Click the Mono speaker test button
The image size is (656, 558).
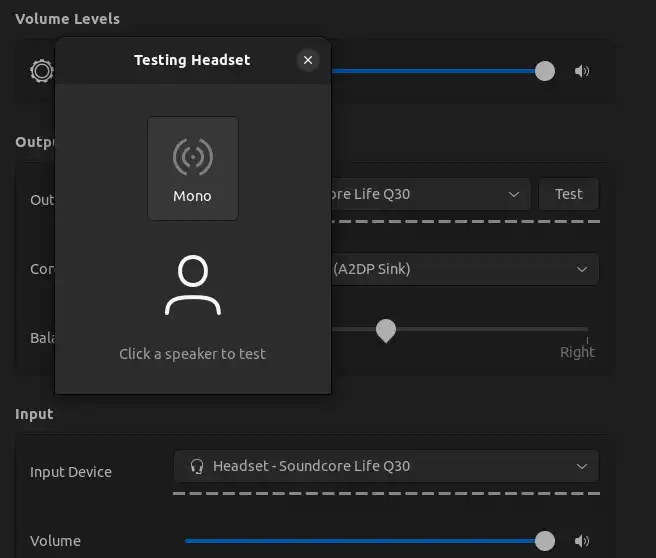[193, 168]
